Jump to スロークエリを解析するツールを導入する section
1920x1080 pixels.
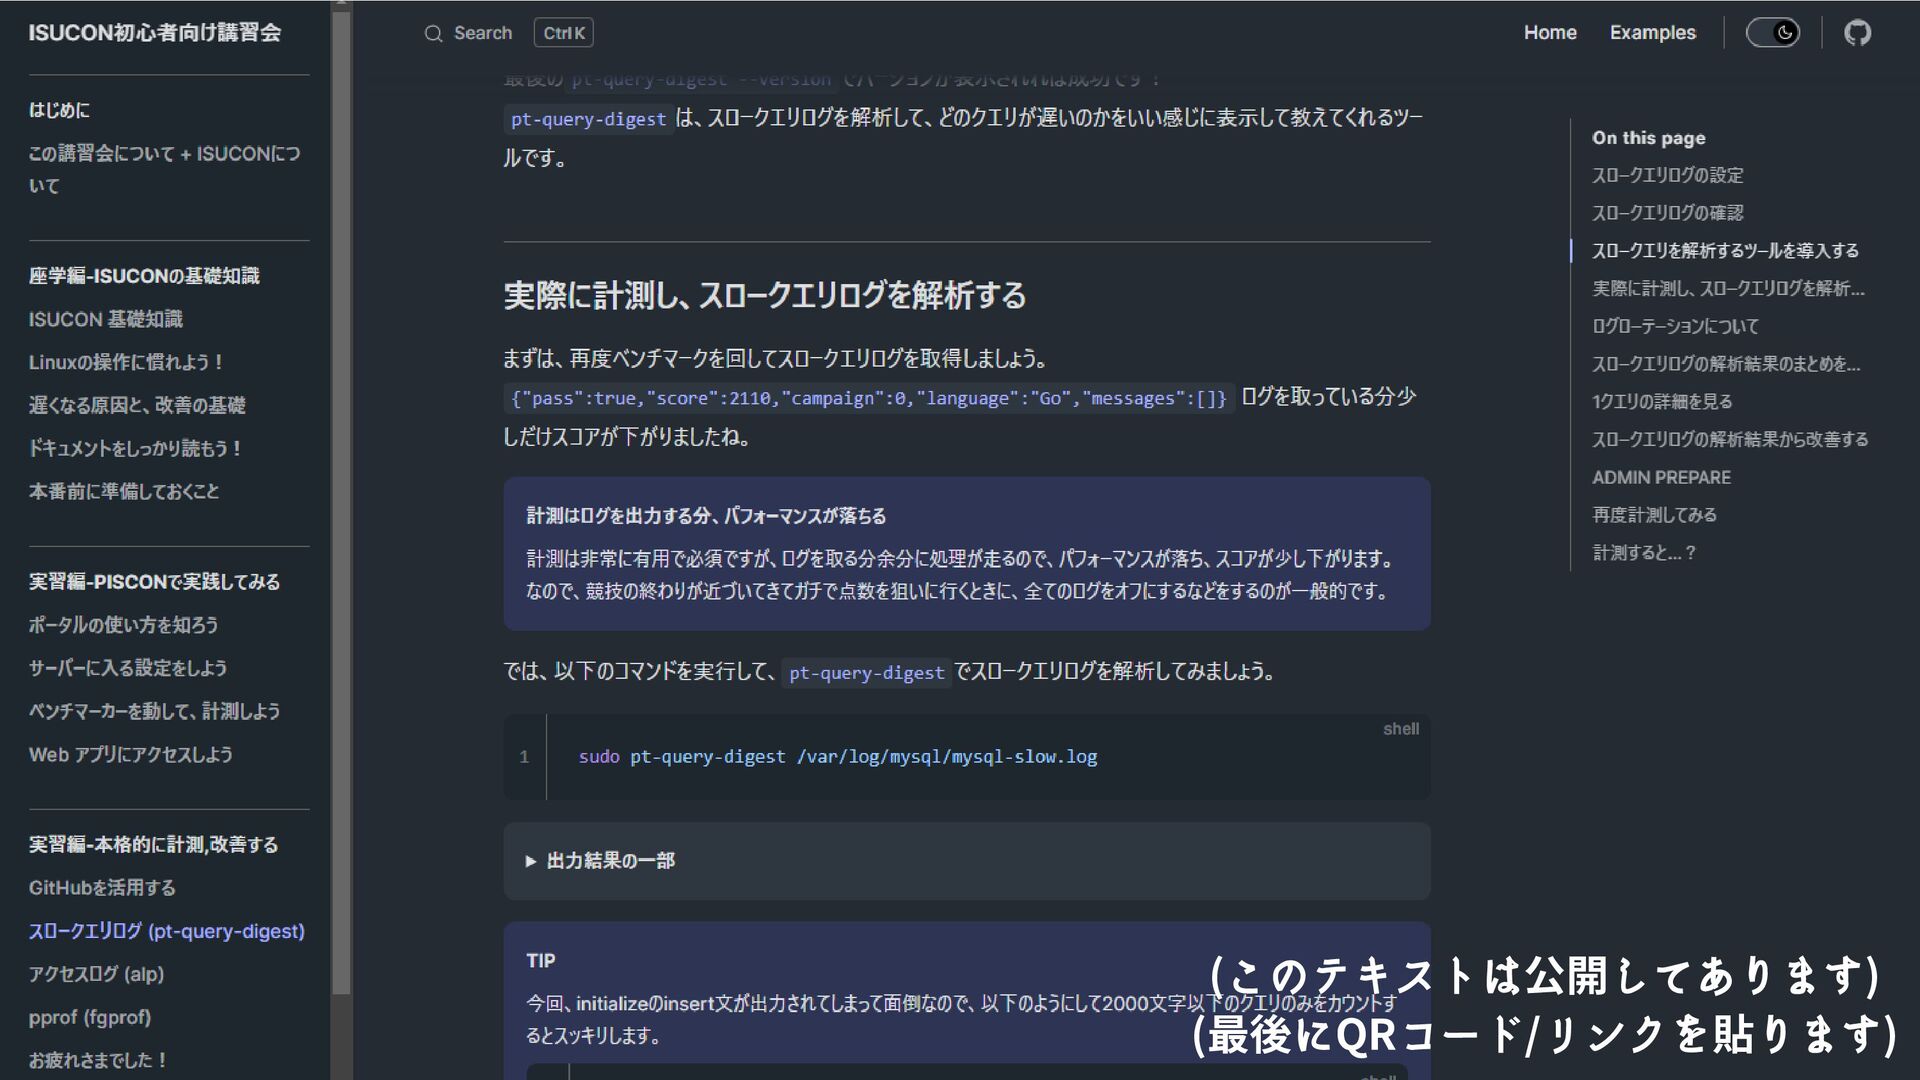point(1725,251)
